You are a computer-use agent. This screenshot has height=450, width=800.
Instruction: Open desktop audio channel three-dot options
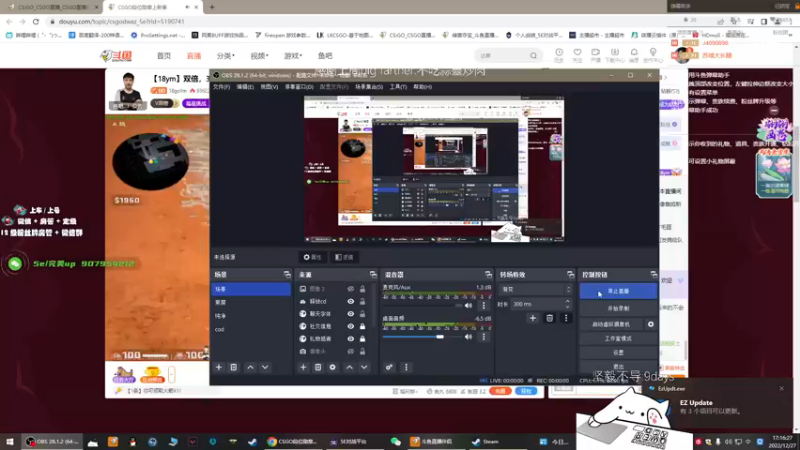(484, 337)
